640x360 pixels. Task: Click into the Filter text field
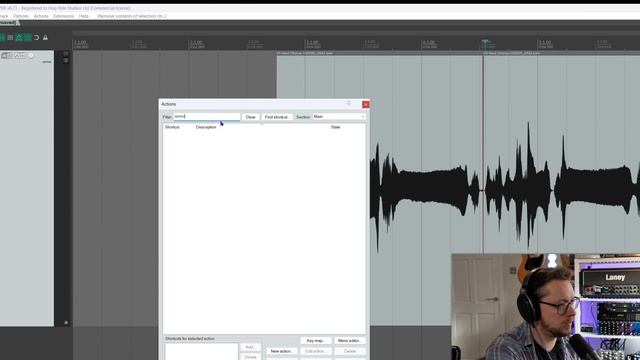[207, 117]
